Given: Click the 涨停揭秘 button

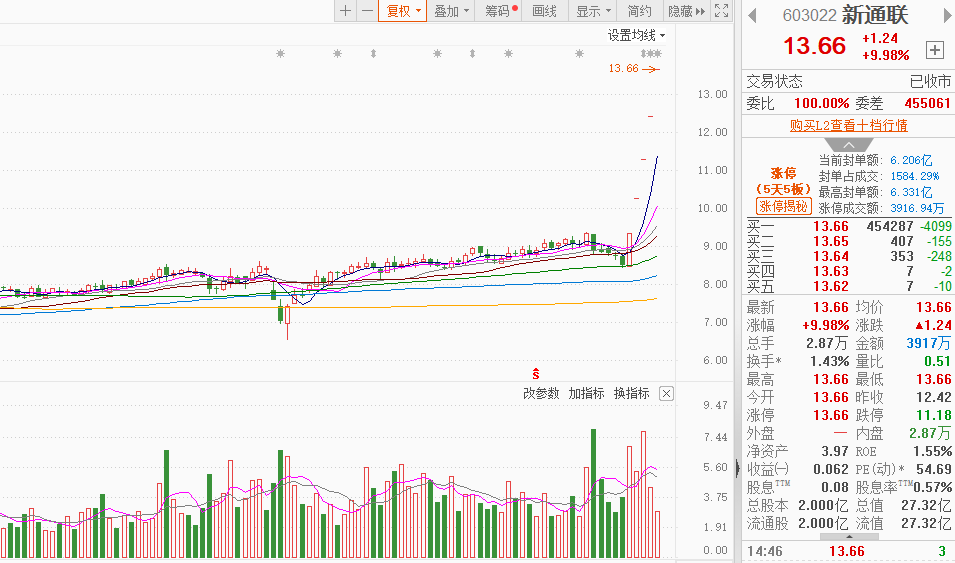Looking at the screenshot, I should coord(783,207).
